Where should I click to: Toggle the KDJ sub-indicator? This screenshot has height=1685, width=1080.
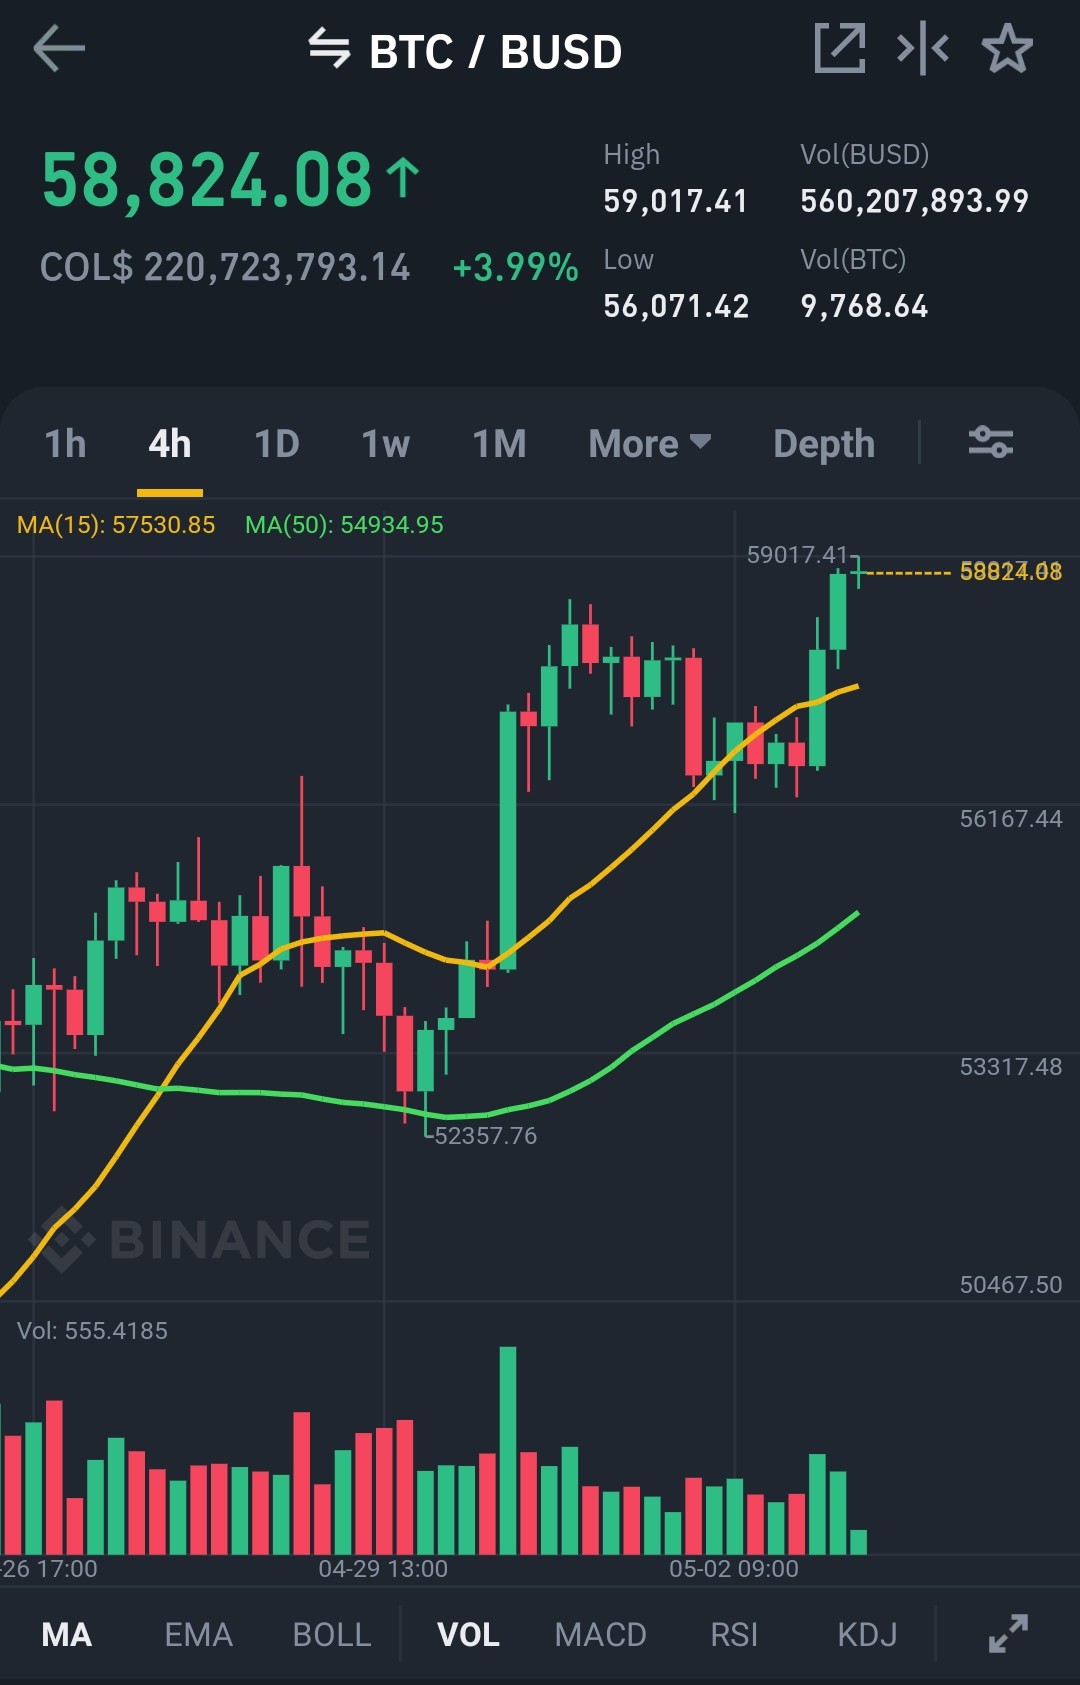click(x=867, y=1634)
